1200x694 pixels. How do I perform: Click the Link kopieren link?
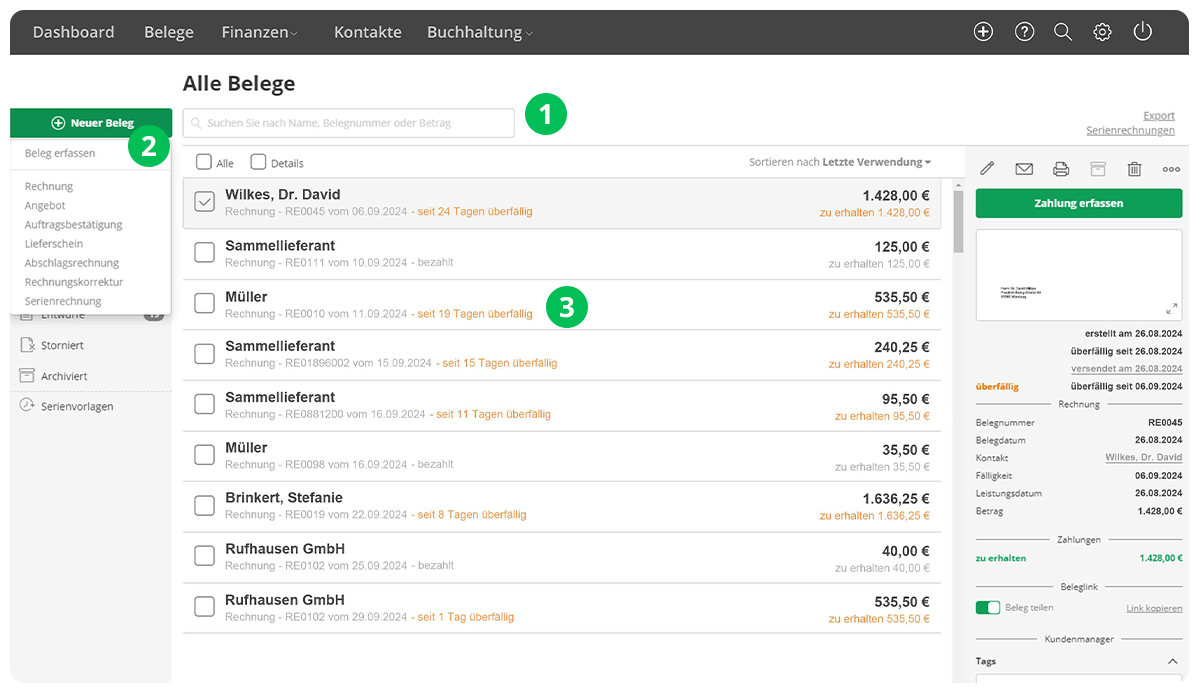1154,609
